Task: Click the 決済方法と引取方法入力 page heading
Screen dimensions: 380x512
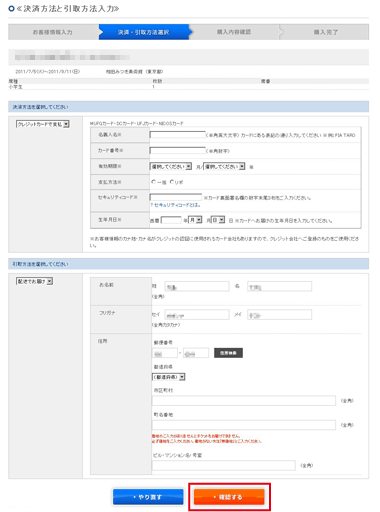Action: point(68,9)
